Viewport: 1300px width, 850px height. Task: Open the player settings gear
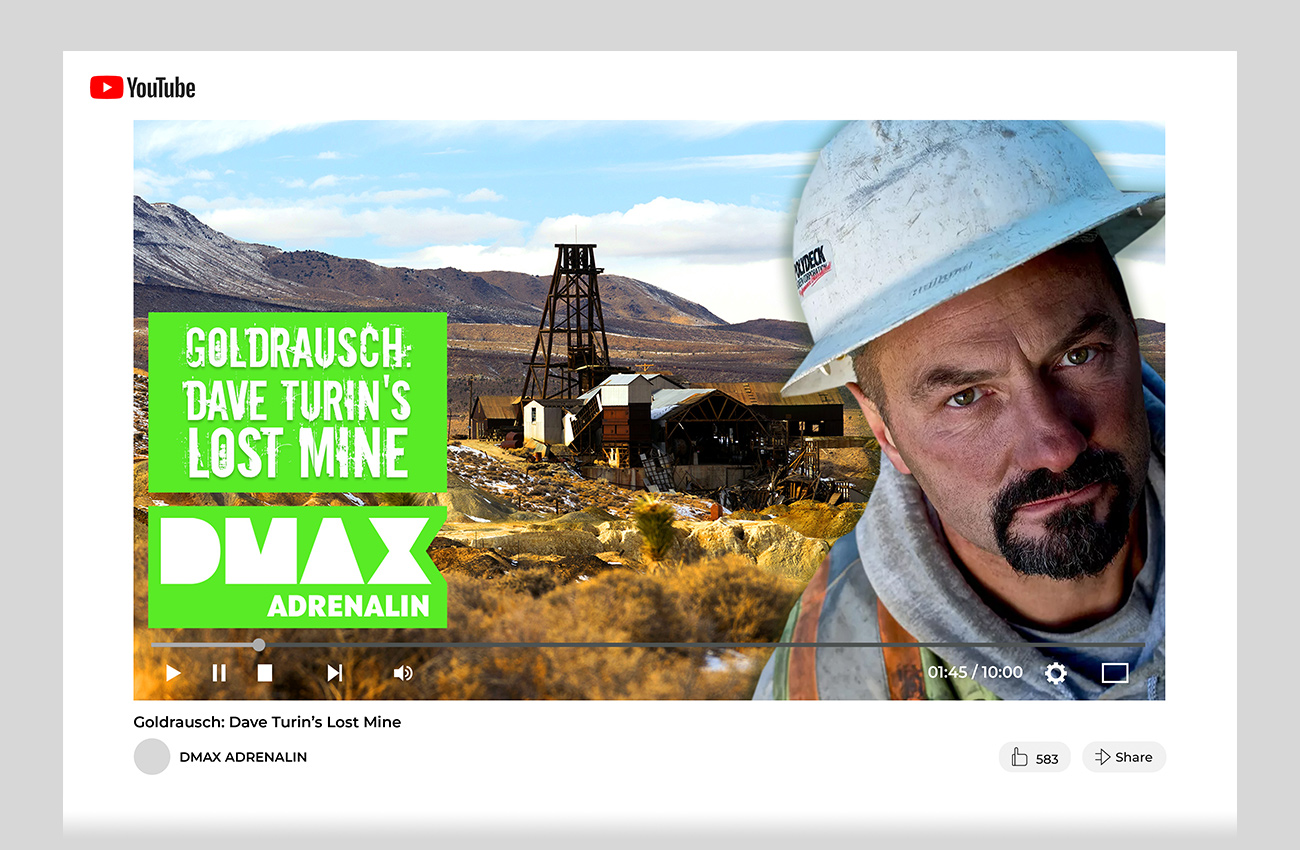(1055, 673)
